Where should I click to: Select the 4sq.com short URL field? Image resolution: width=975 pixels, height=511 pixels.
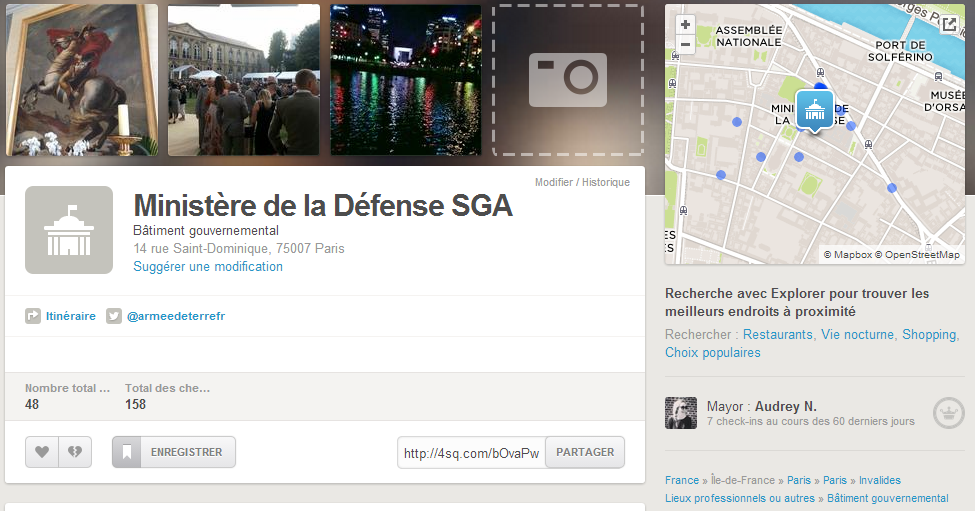(471, 453)
